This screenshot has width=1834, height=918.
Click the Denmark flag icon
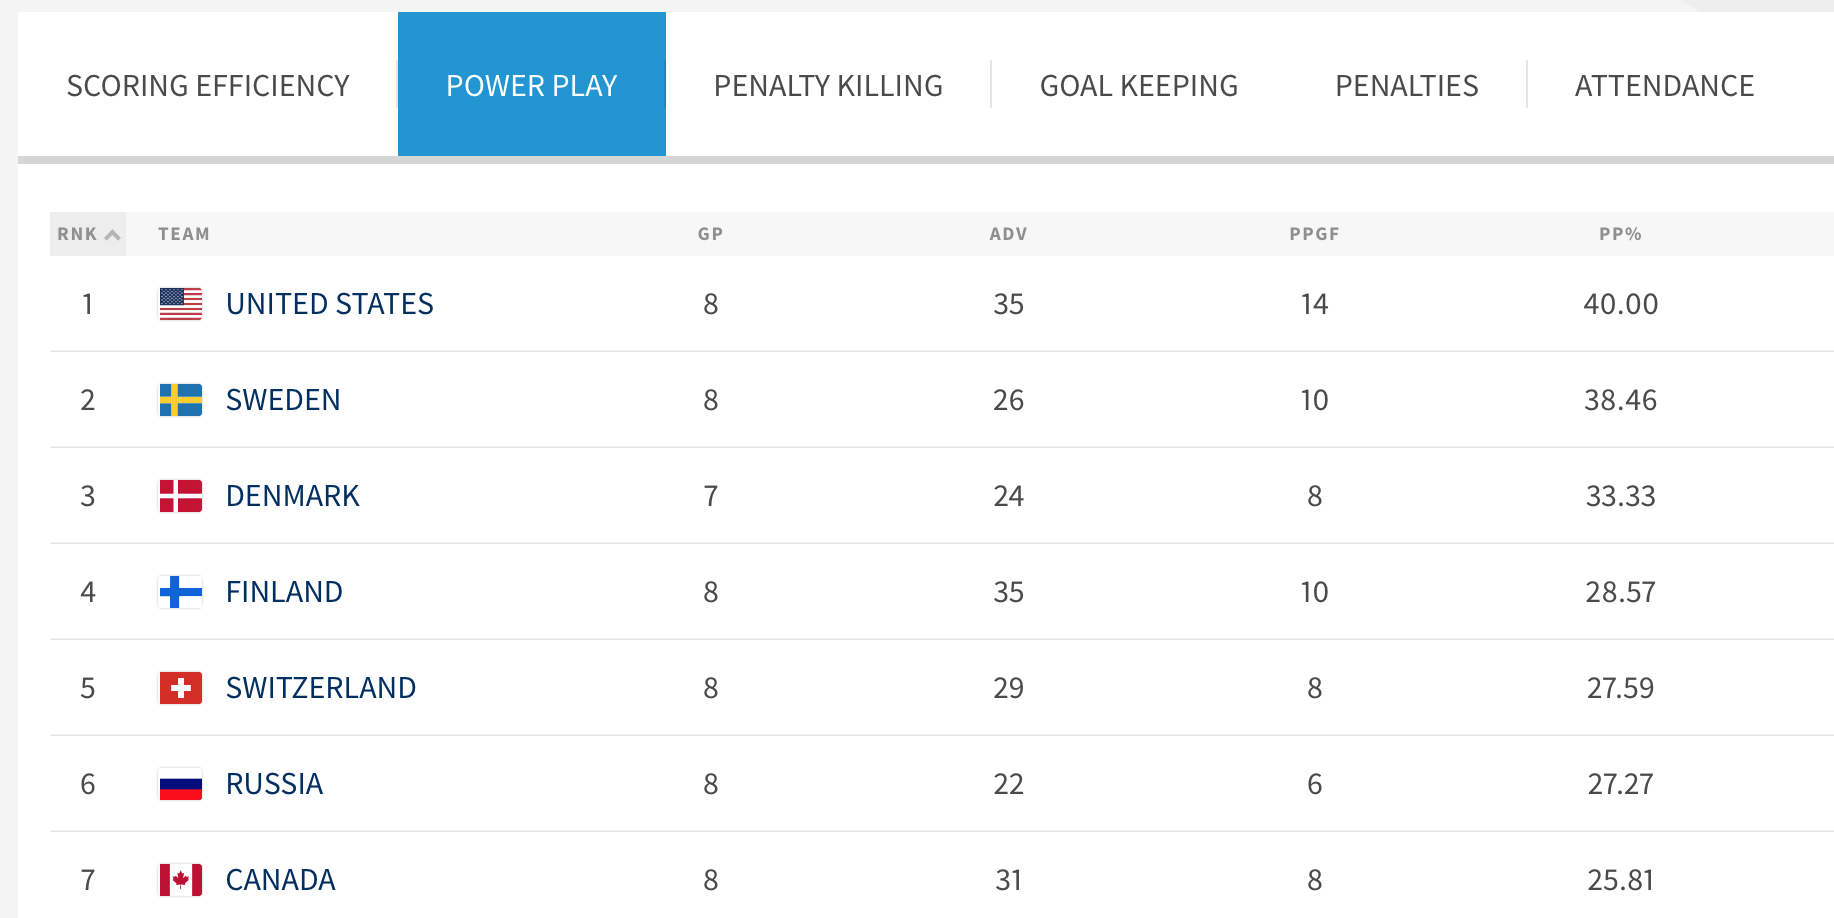[181, 496]
